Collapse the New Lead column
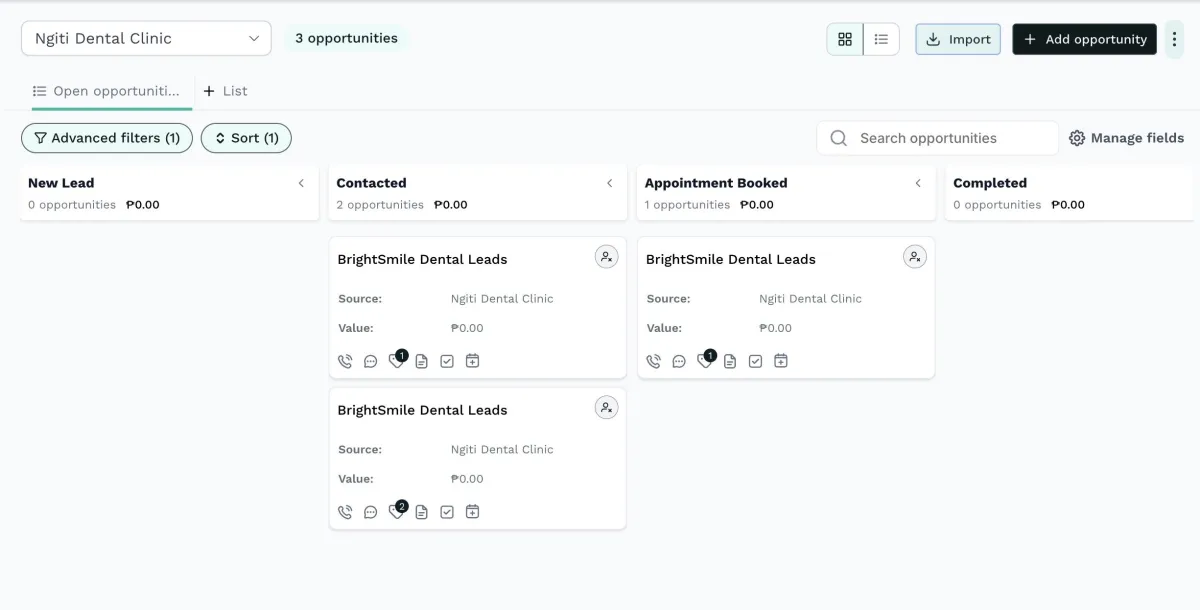 301,183
